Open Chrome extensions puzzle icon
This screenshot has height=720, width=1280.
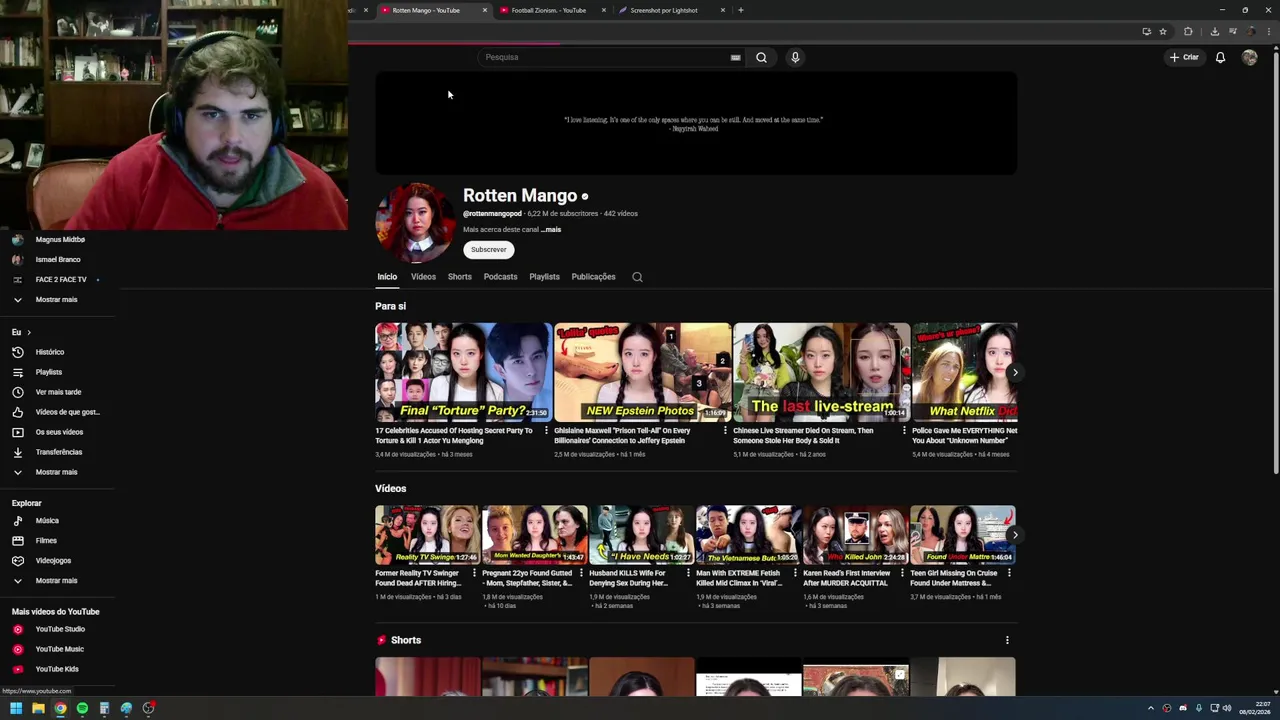[1188, 31]
